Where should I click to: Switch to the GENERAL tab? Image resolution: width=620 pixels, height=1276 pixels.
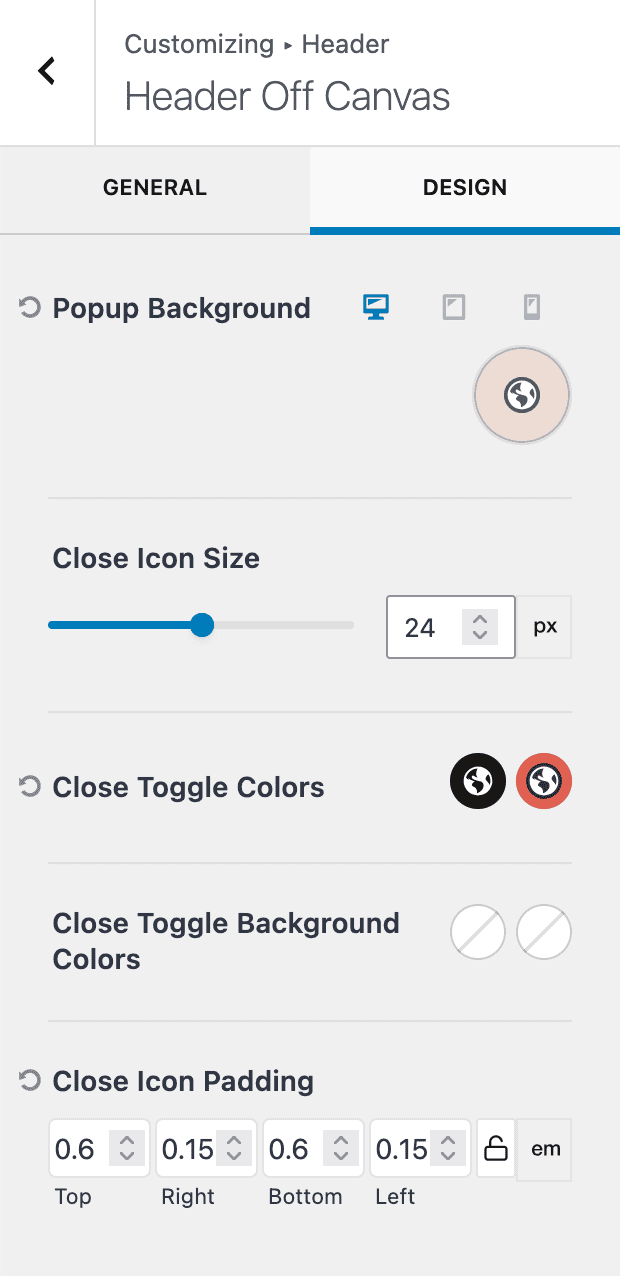pyautogui.click(x=154, y=187)
